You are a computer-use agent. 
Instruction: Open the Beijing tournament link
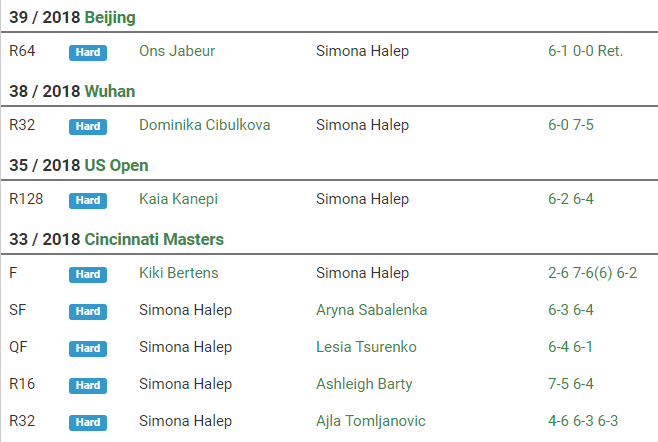(x=110, y=18)
